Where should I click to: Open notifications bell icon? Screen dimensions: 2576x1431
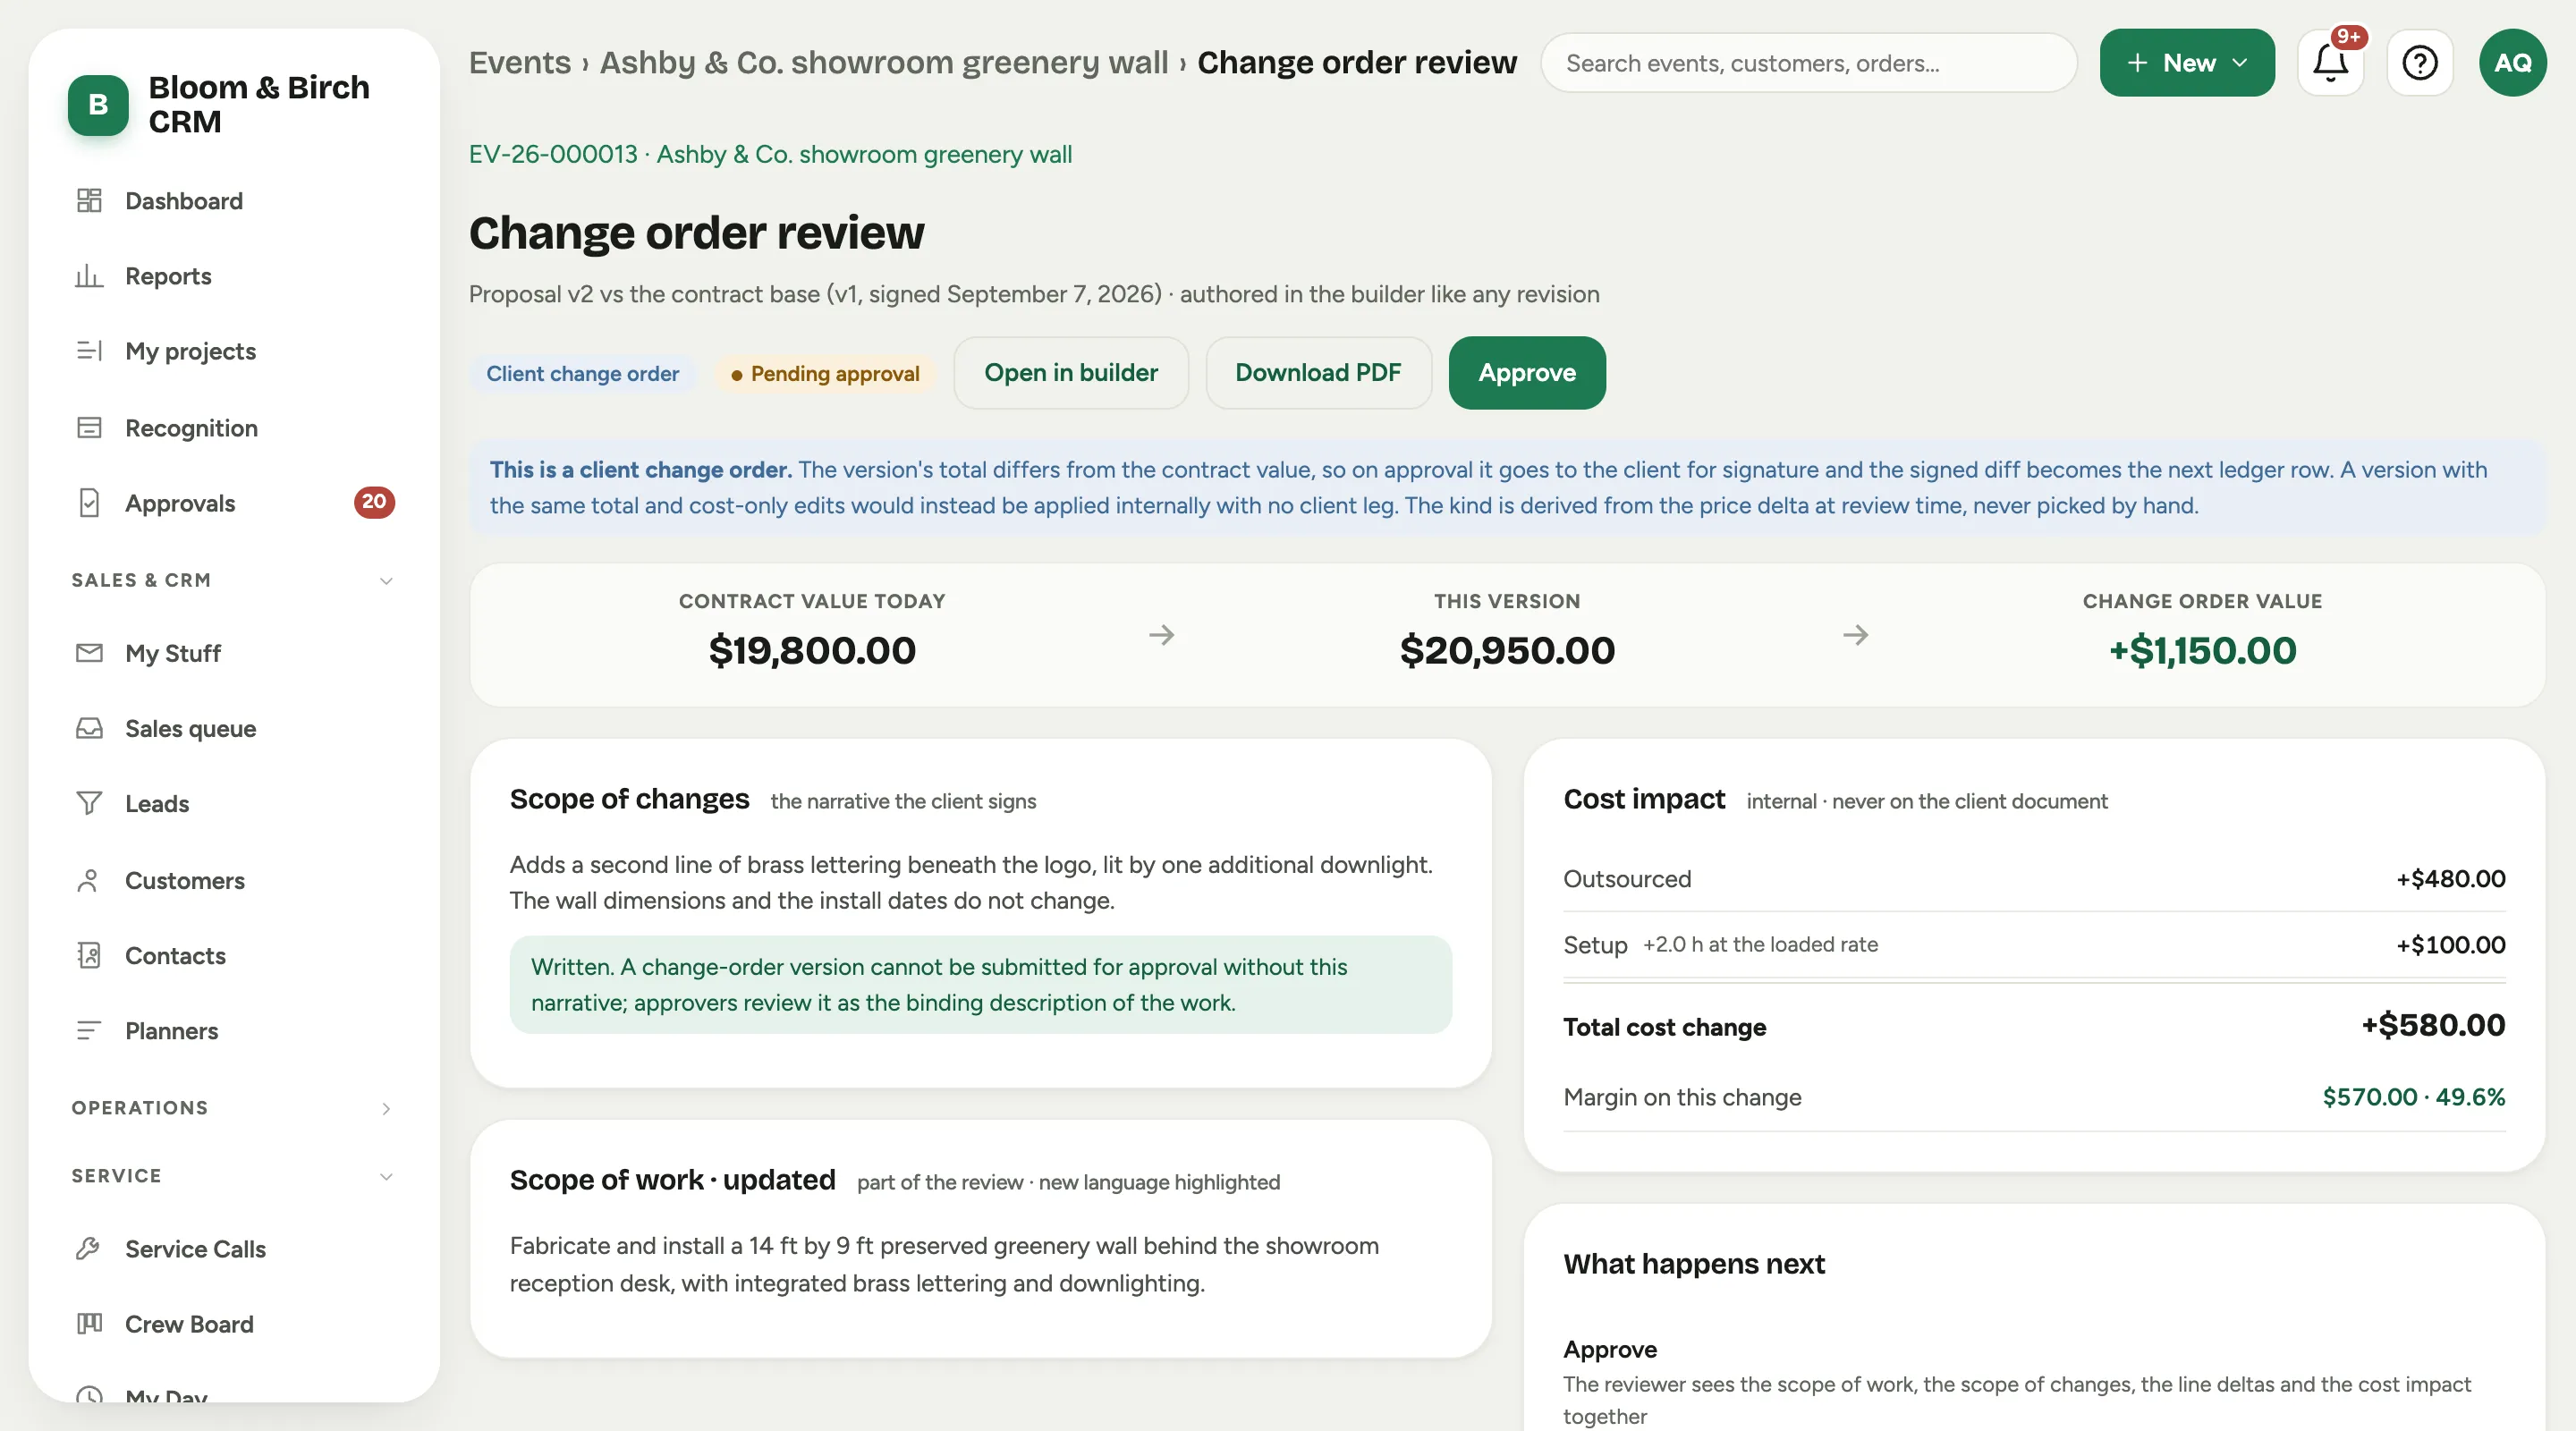2330,63
